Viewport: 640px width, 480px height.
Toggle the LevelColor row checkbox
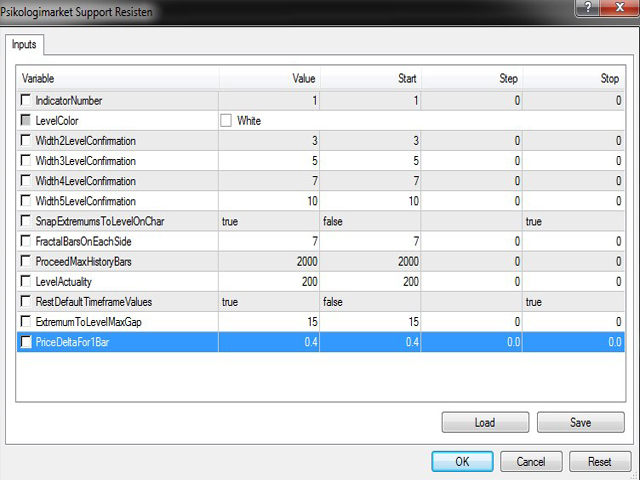point(26,120)
